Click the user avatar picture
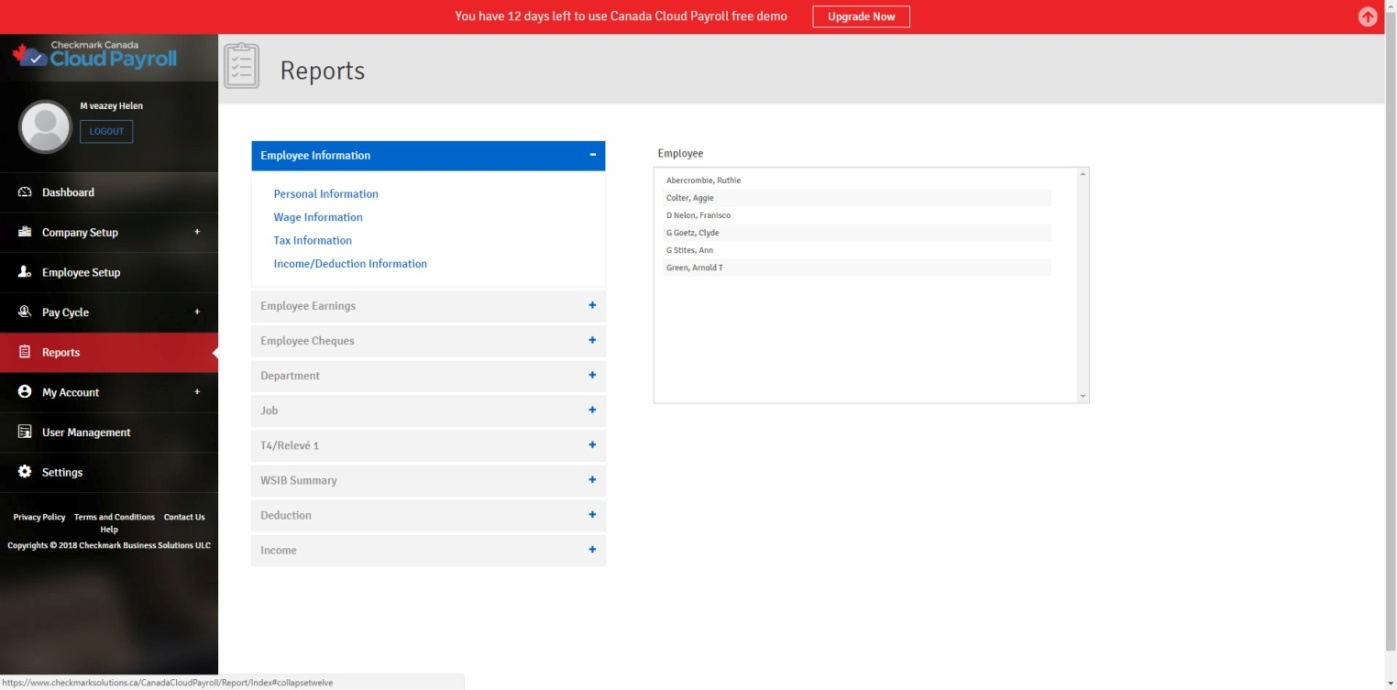The width and height of the screenshot is (1397, 690). click(x=45, y=127)
